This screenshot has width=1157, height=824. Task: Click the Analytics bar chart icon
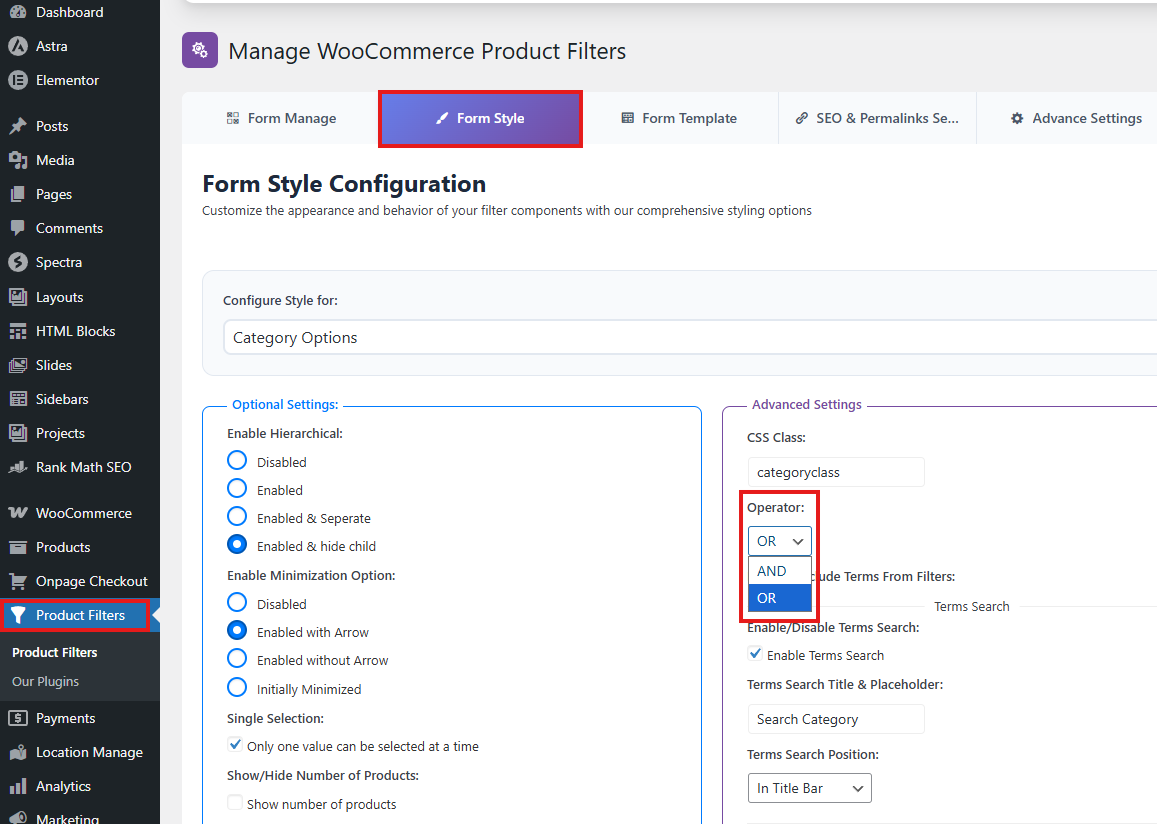coord(18,786)
